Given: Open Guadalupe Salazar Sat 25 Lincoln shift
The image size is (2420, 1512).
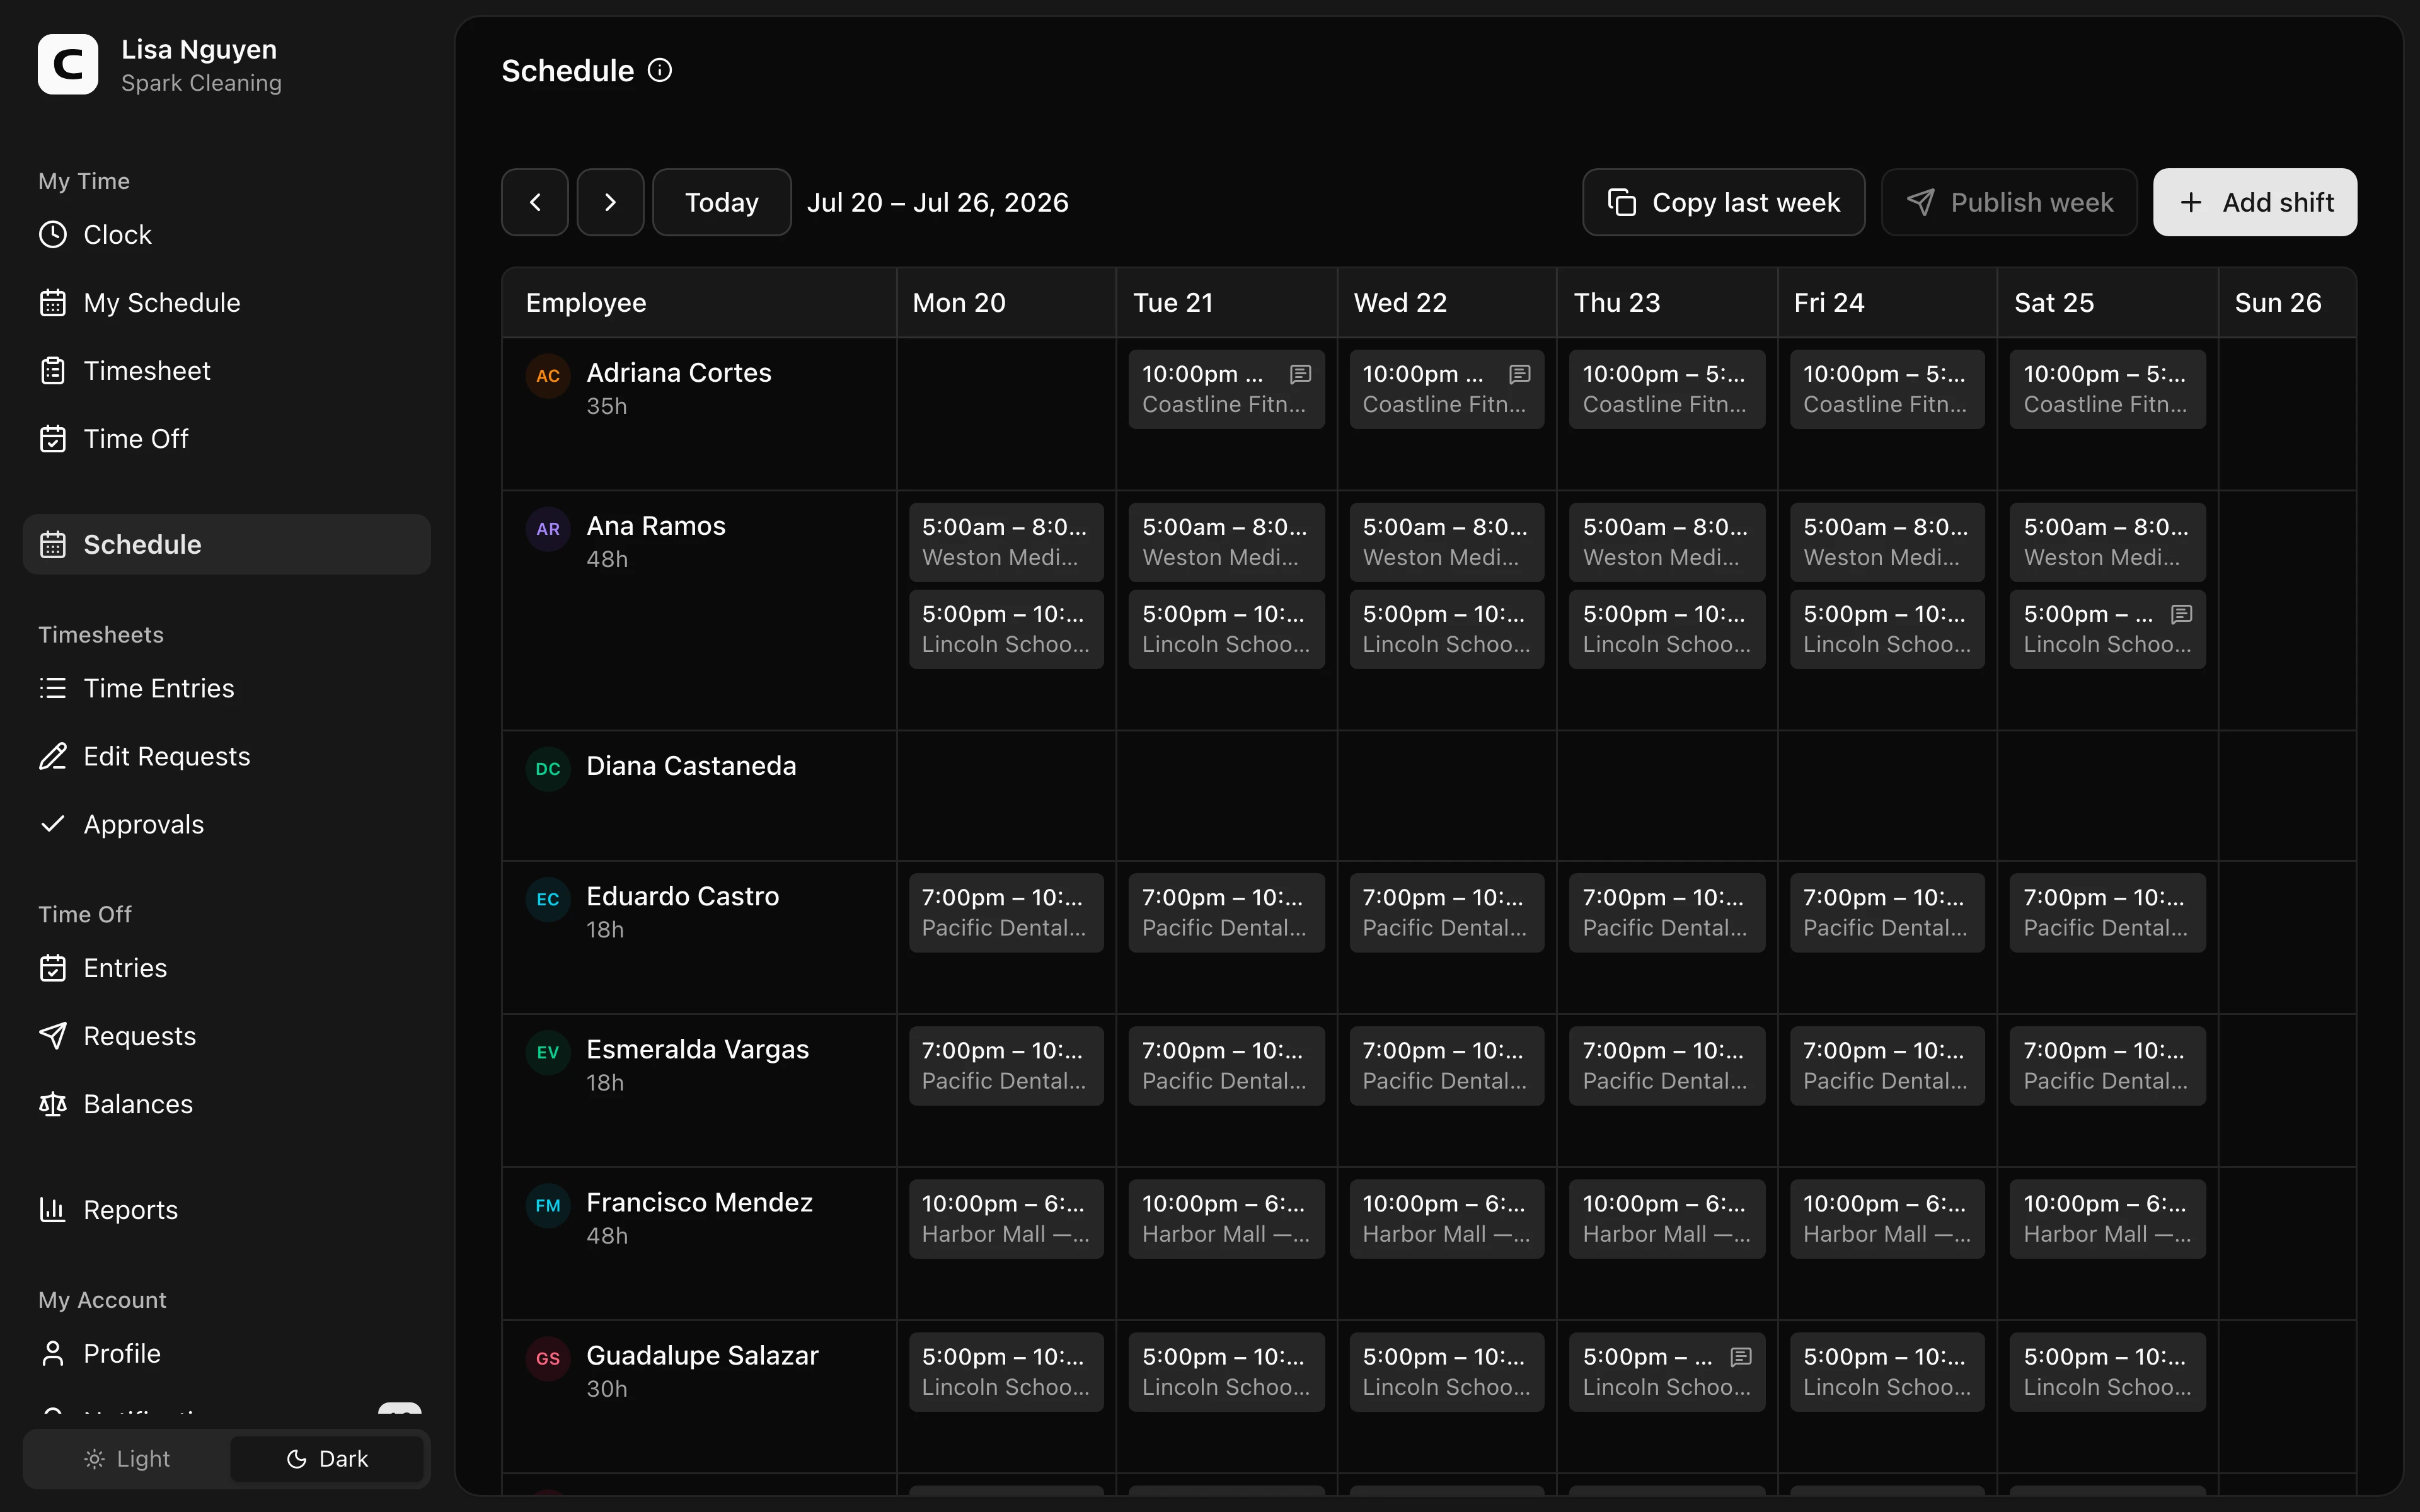Looking at the screenshot, I should 2107,1372.
